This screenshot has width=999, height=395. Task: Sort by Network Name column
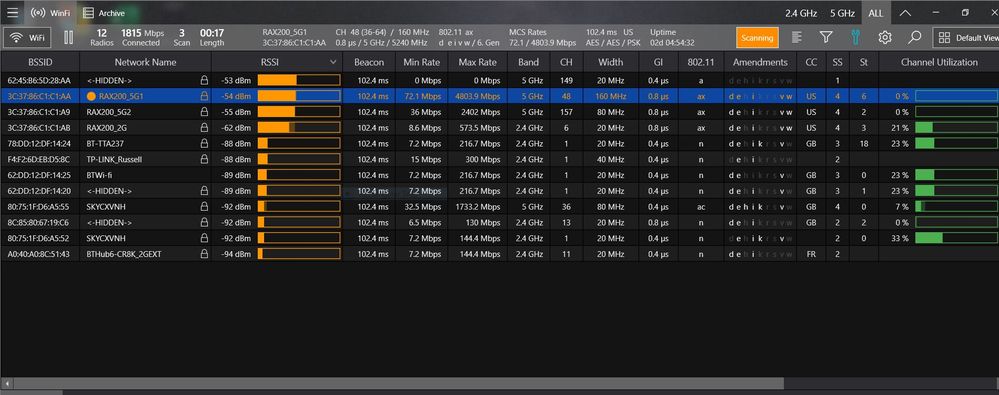pos(145,62)
